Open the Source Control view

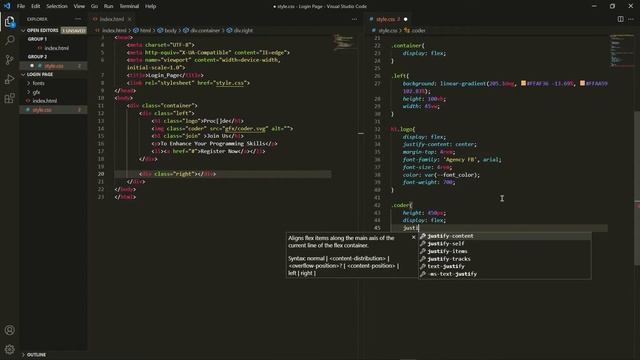9,60
